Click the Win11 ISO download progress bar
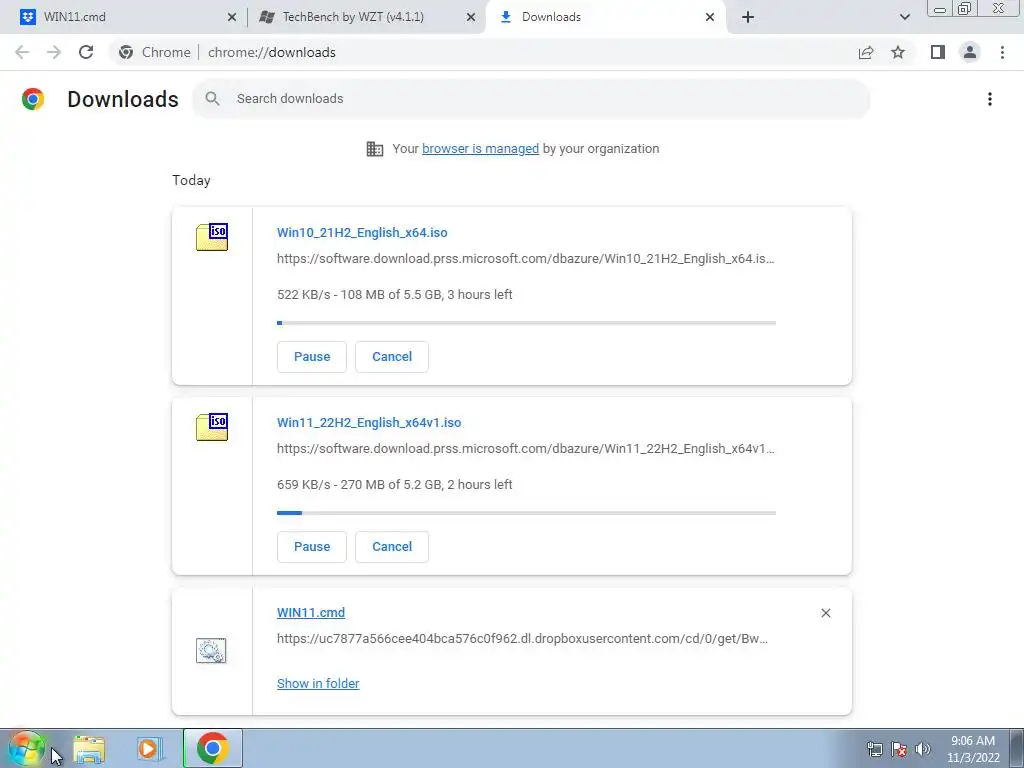 [526, 513]
